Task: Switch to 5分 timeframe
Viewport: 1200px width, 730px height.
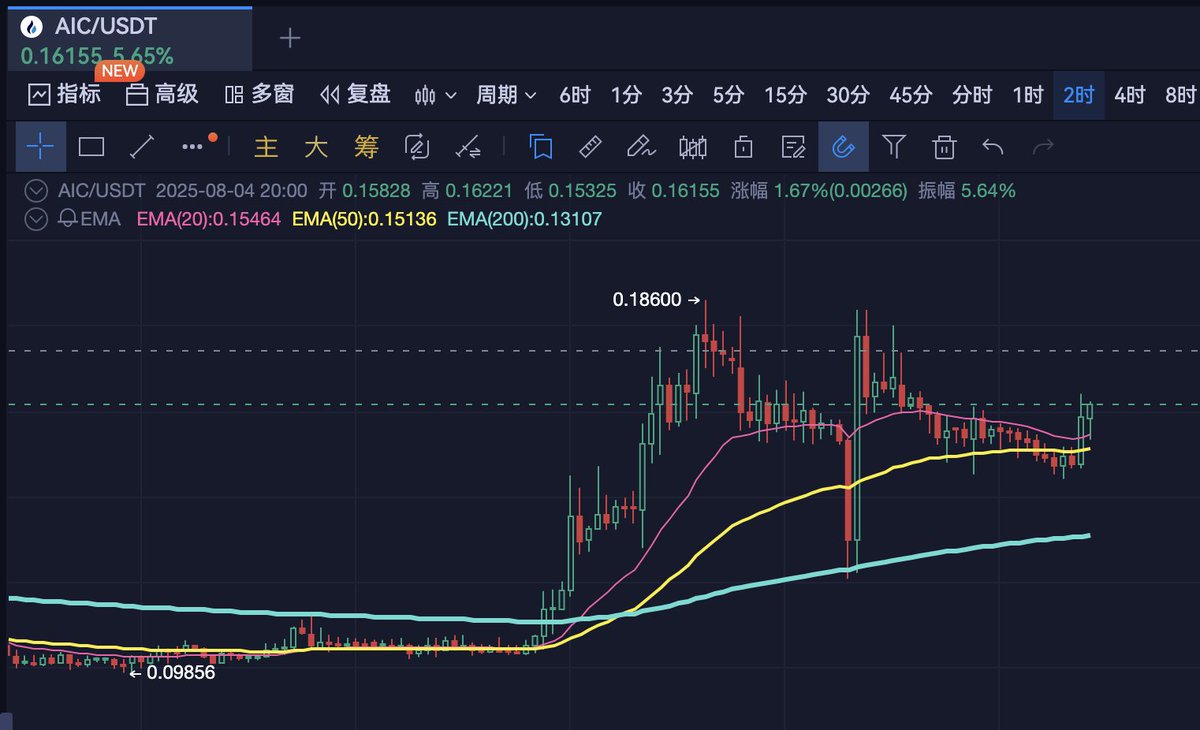Action: click(728, 95)
